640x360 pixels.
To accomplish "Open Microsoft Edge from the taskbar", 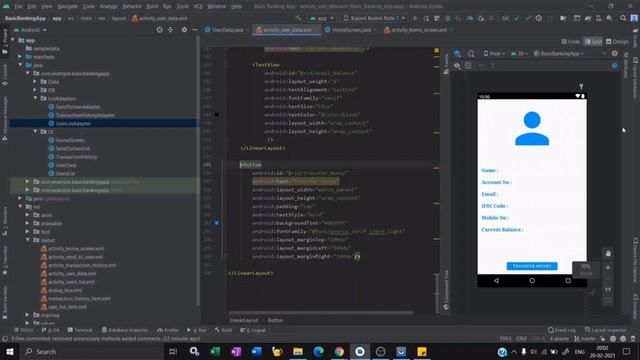I will 318,351.
